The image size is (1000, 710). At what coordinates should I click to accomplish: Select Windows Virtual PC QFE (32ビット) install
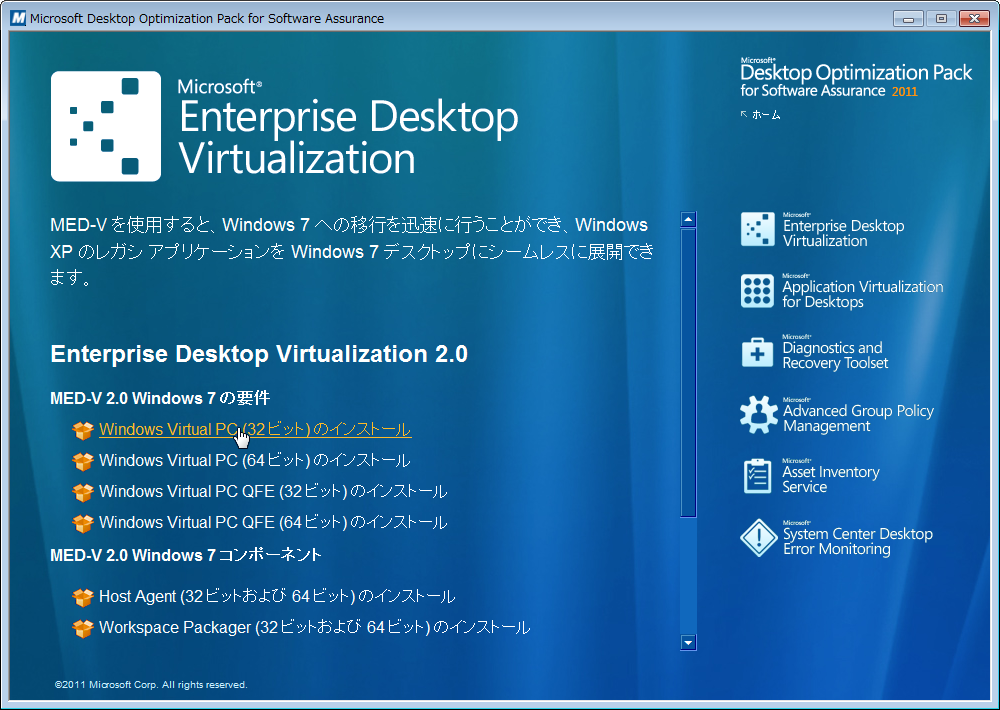(x=272, y=492)
